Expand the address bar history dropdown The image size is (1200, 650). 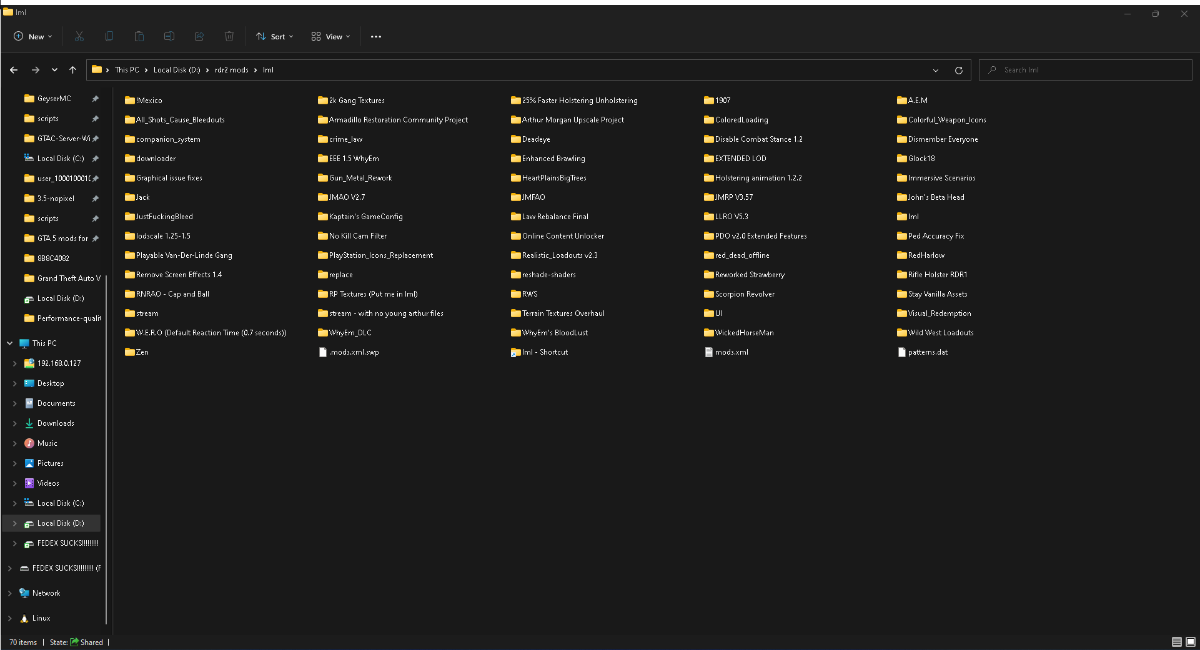pyautogui.click(x=935, y=70)
